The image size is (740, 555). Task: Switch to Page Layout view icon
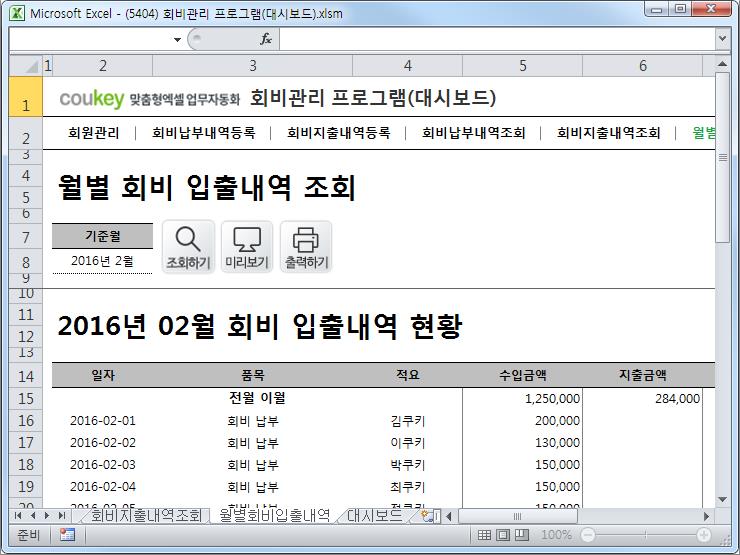tap(503, 535)
